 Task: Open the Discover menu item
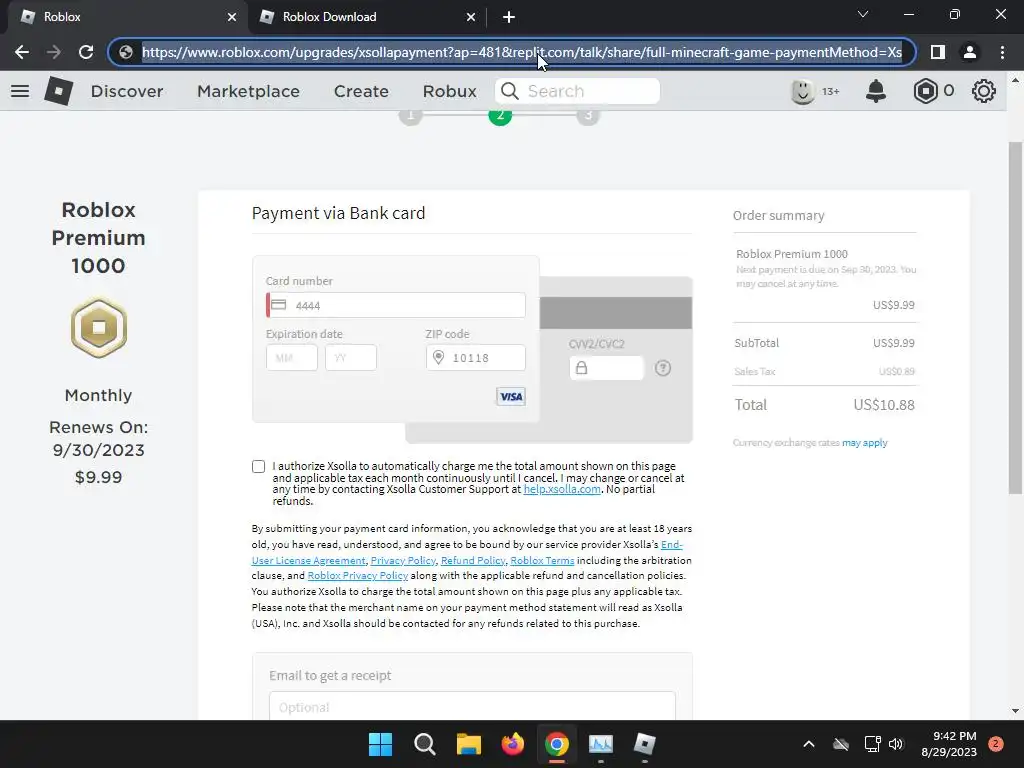(127, 91)
